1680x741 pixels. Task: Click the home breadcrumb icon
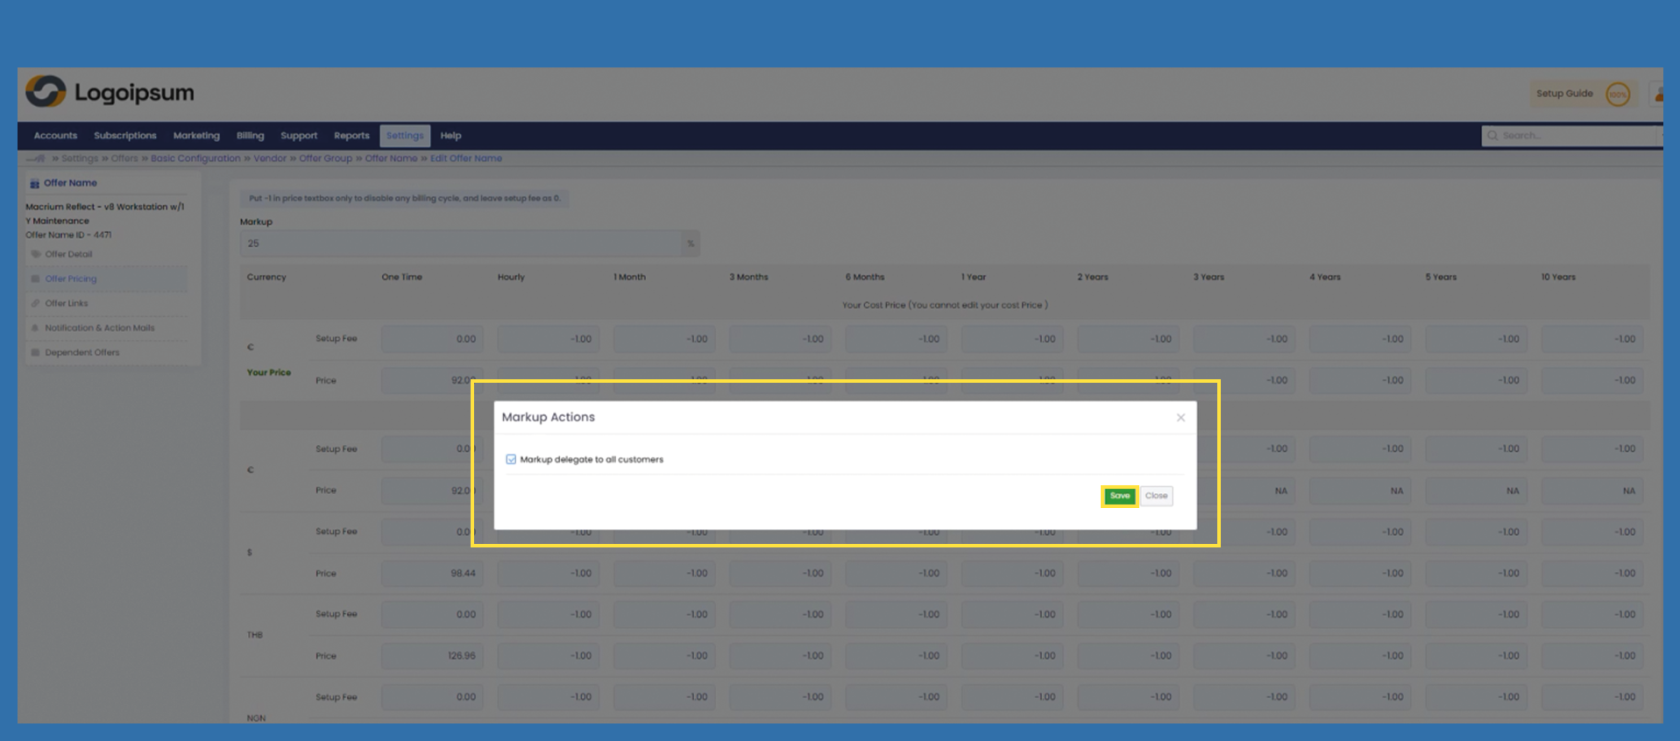click(x=39, y=158)
